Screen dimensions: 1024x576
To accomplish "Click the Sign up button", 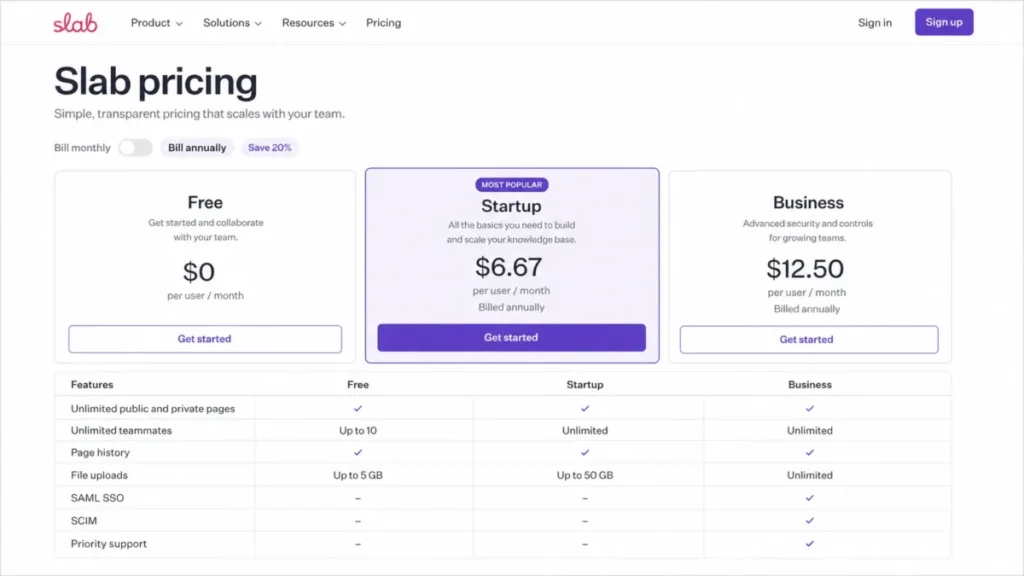I will pyautogui.click(x=944, y=22).
